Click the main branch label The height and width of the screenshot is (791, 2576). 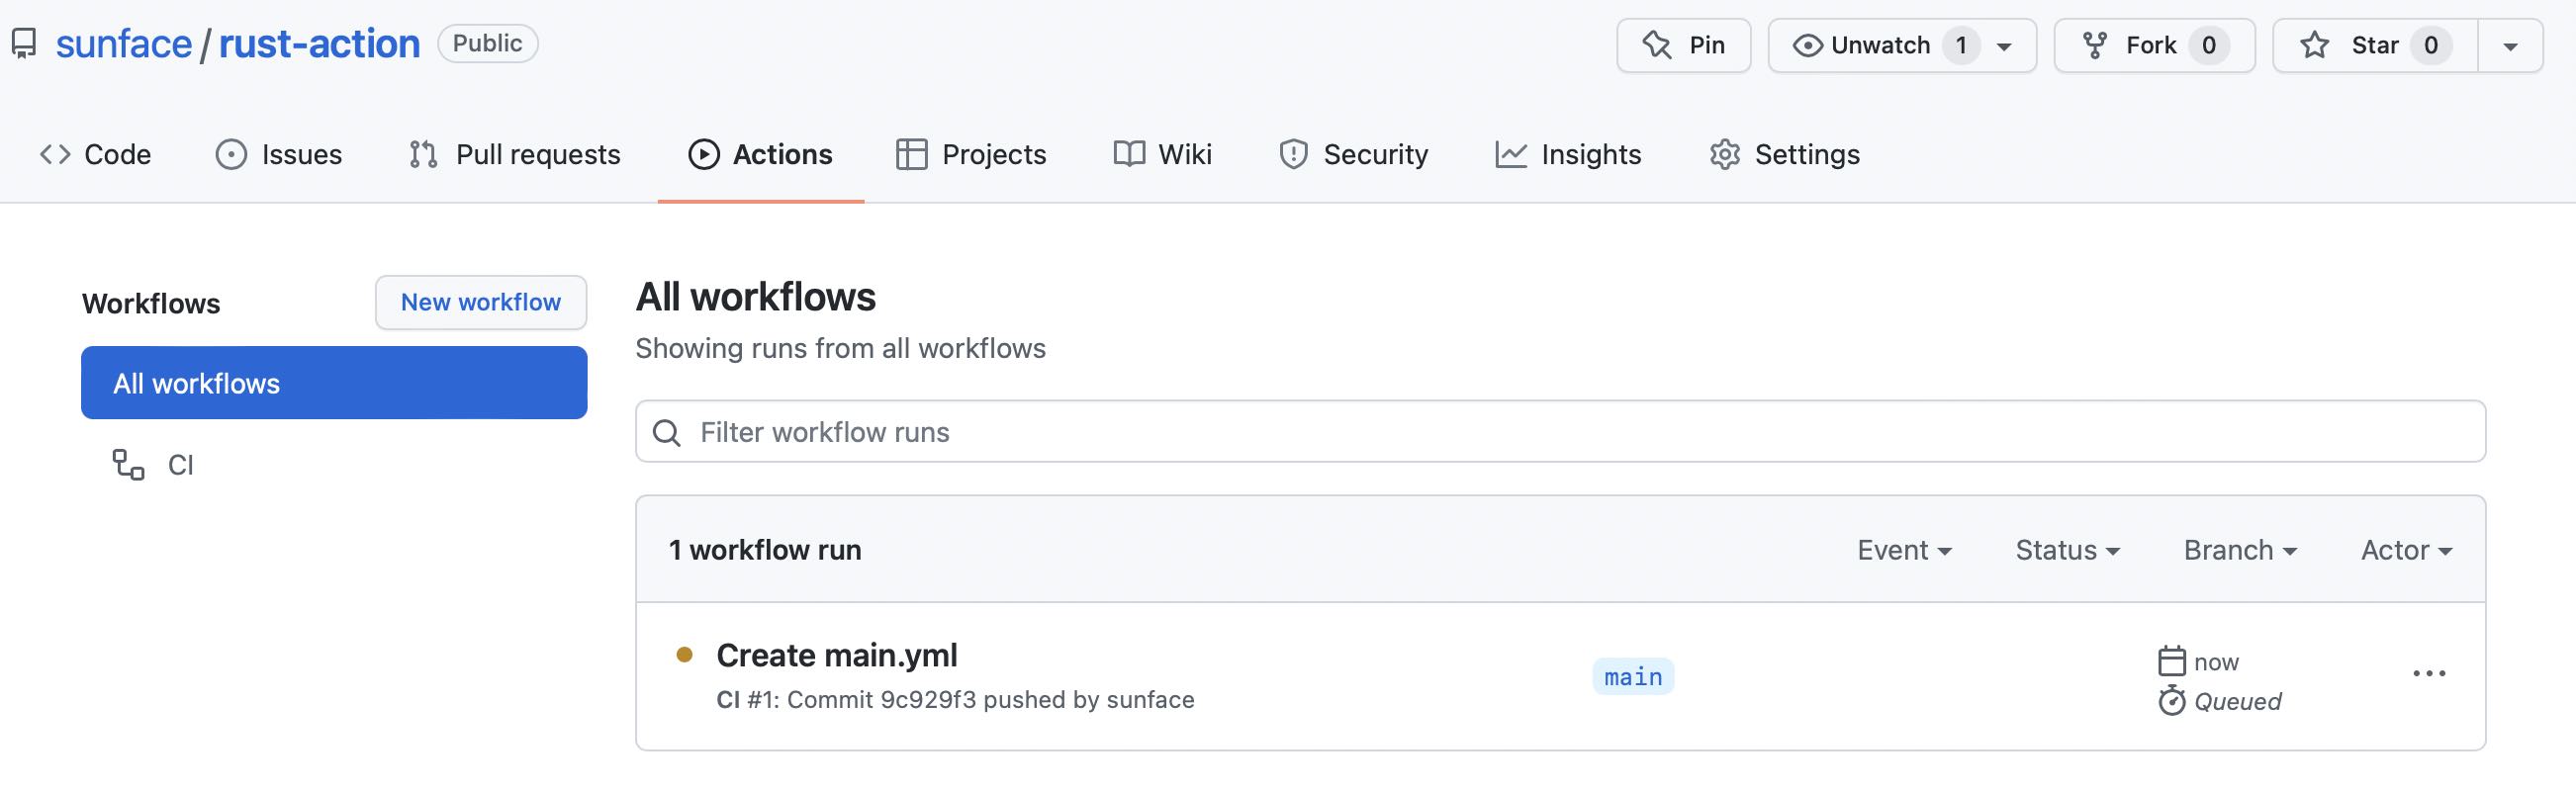(1633, 677)
